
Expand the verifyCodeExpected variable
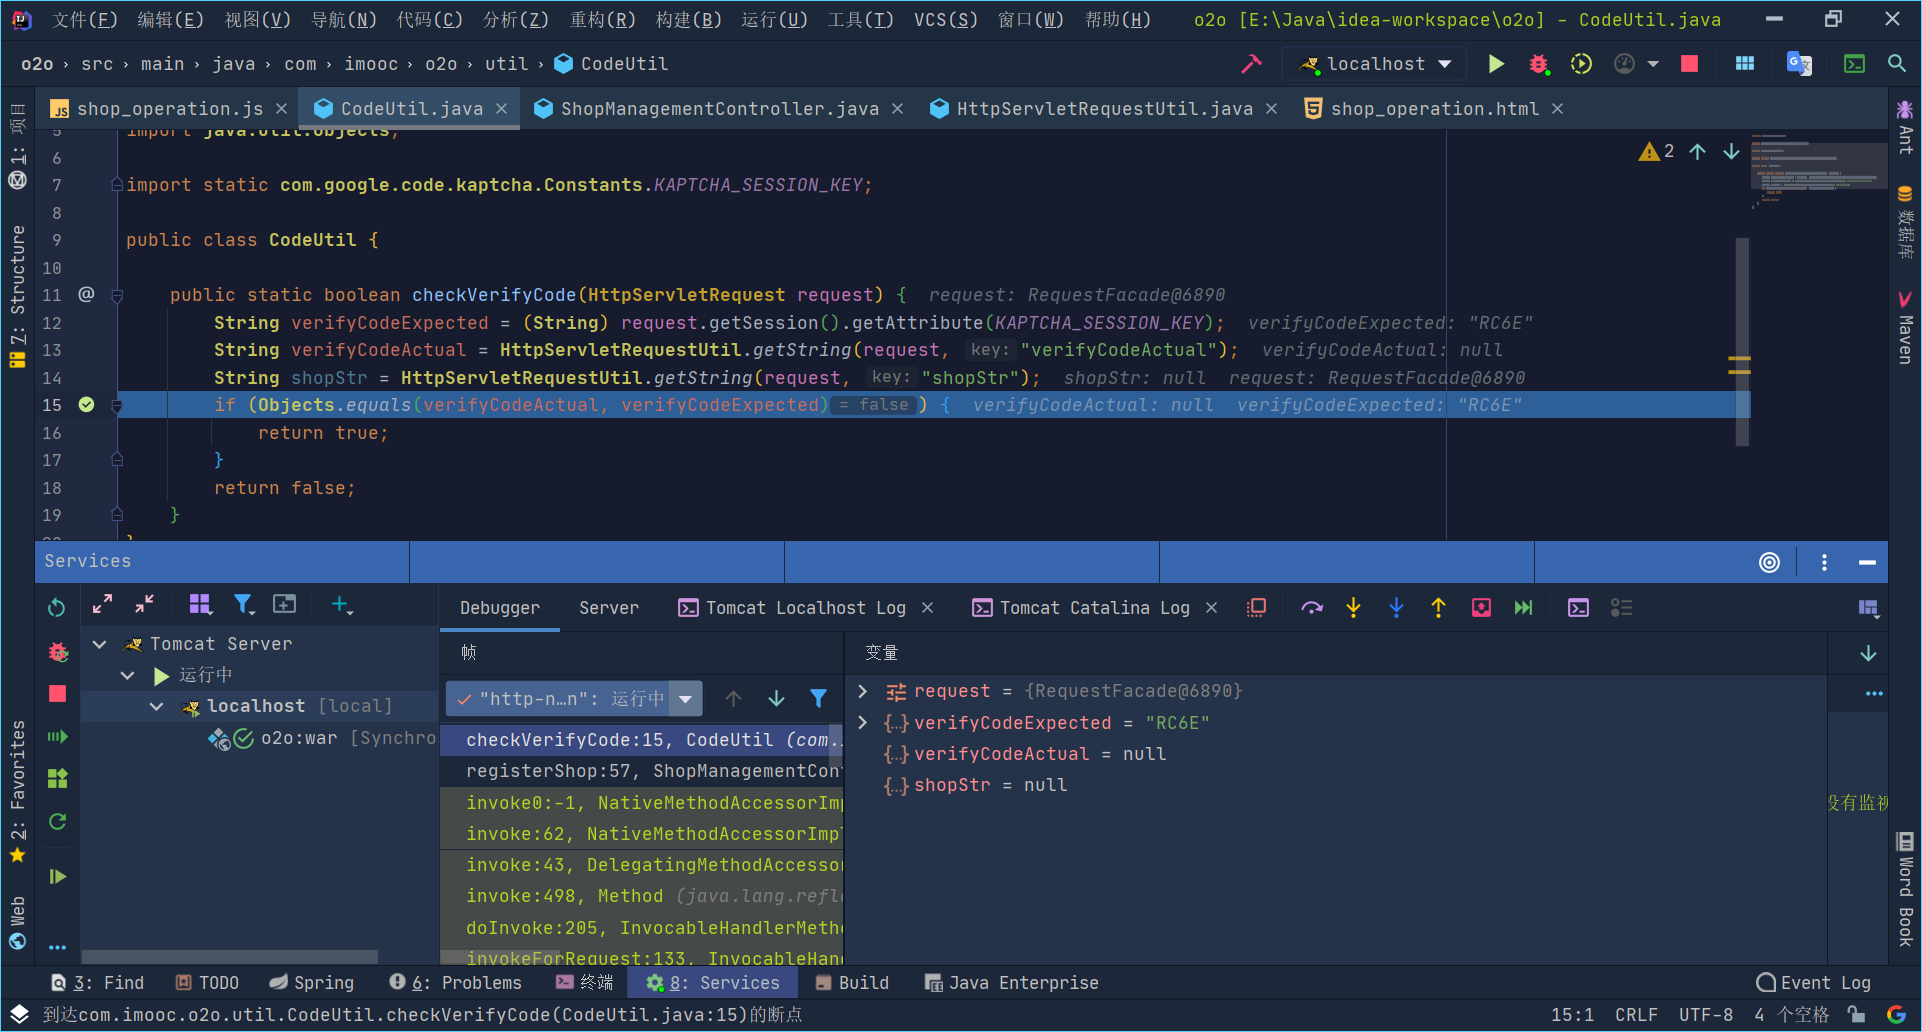pos(862,722)
